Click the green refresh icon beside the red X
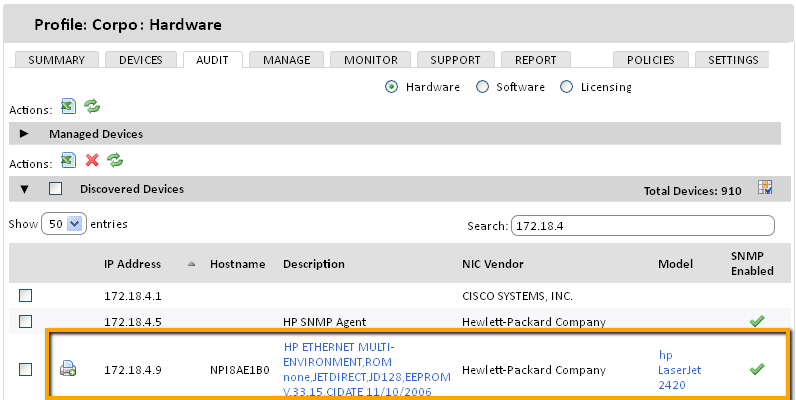The width and height of the screenshot is (796, 400). pos(115,160)
